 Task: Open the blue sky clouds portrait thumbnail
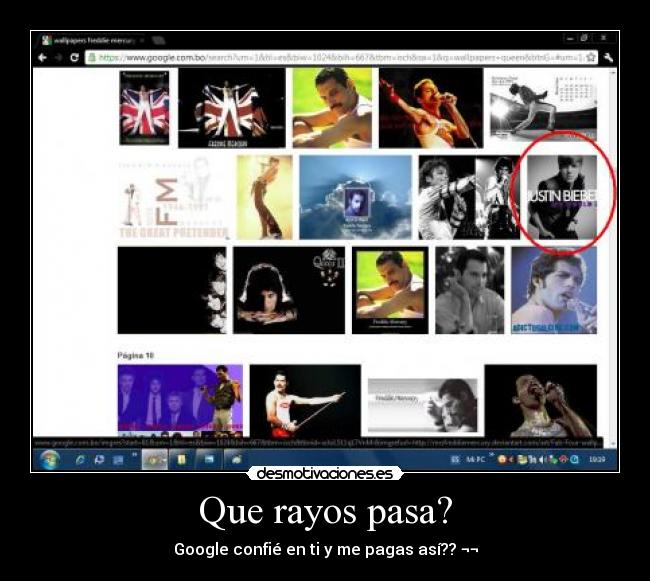pyautogui.click(x=355, y=197)
